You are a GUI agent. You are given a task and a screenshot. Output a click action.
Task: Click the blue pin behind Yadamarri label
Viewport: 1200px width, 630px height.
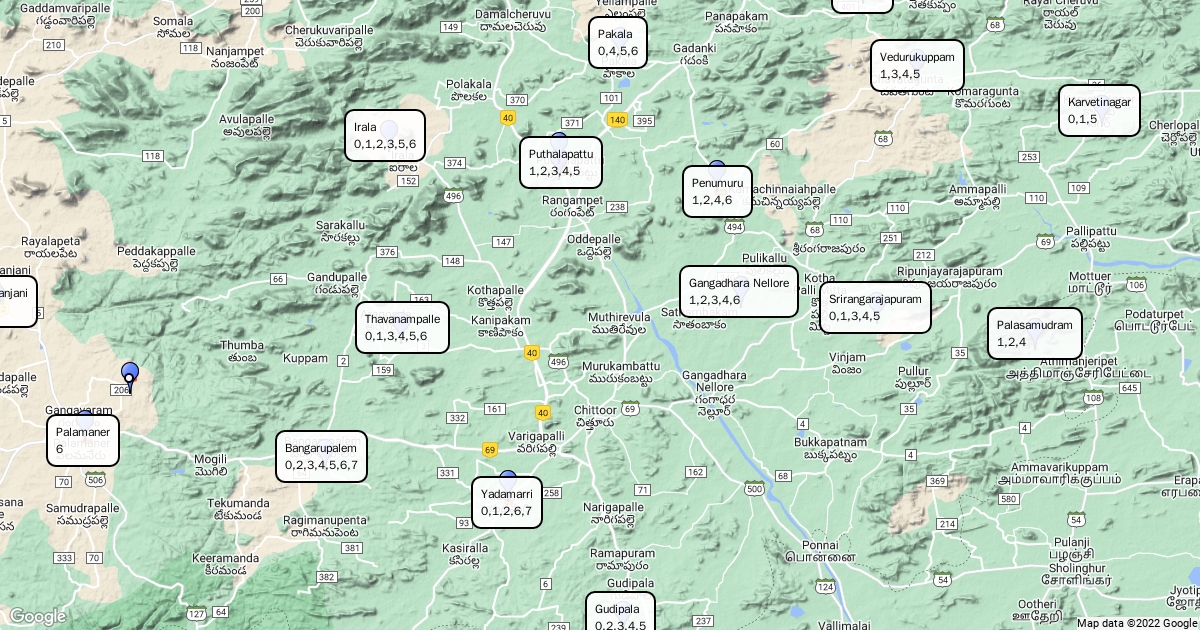[x=508, y=477]
